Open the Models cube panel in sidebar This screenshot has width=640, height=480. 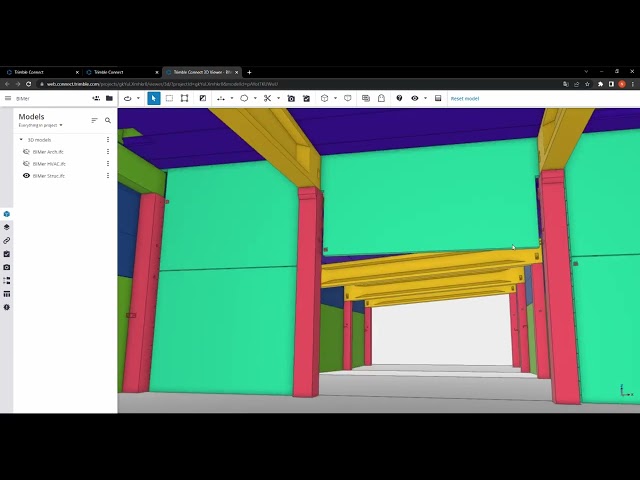(x=7, y=214)
